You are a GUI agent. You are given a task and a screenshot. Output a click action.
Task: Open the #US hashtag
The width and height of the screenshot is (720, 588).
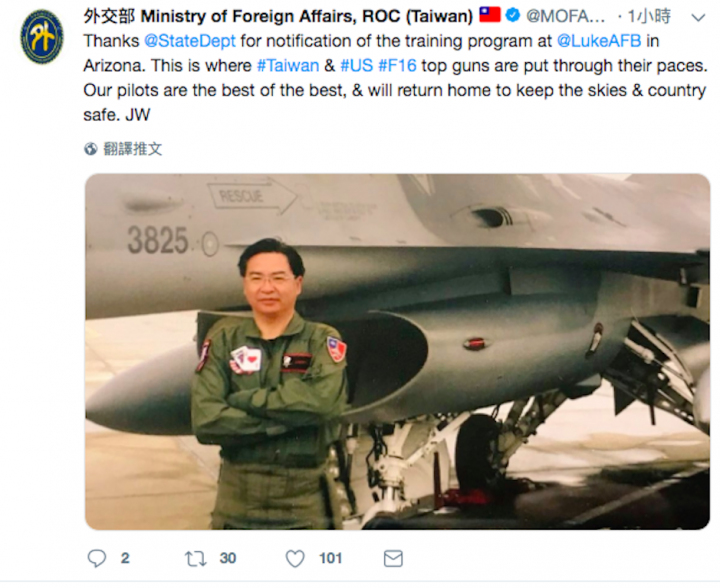356,66
